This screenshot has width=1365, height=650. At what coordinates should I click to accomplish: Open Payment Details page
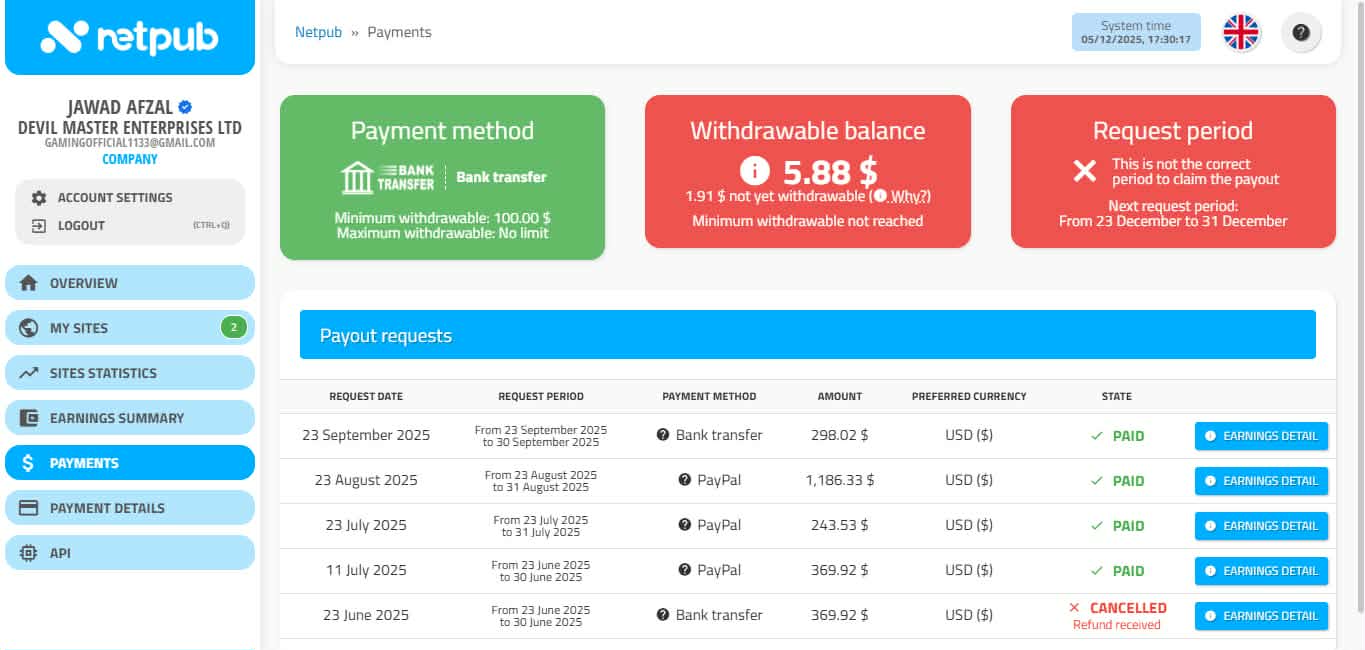[x=130, y=508]
